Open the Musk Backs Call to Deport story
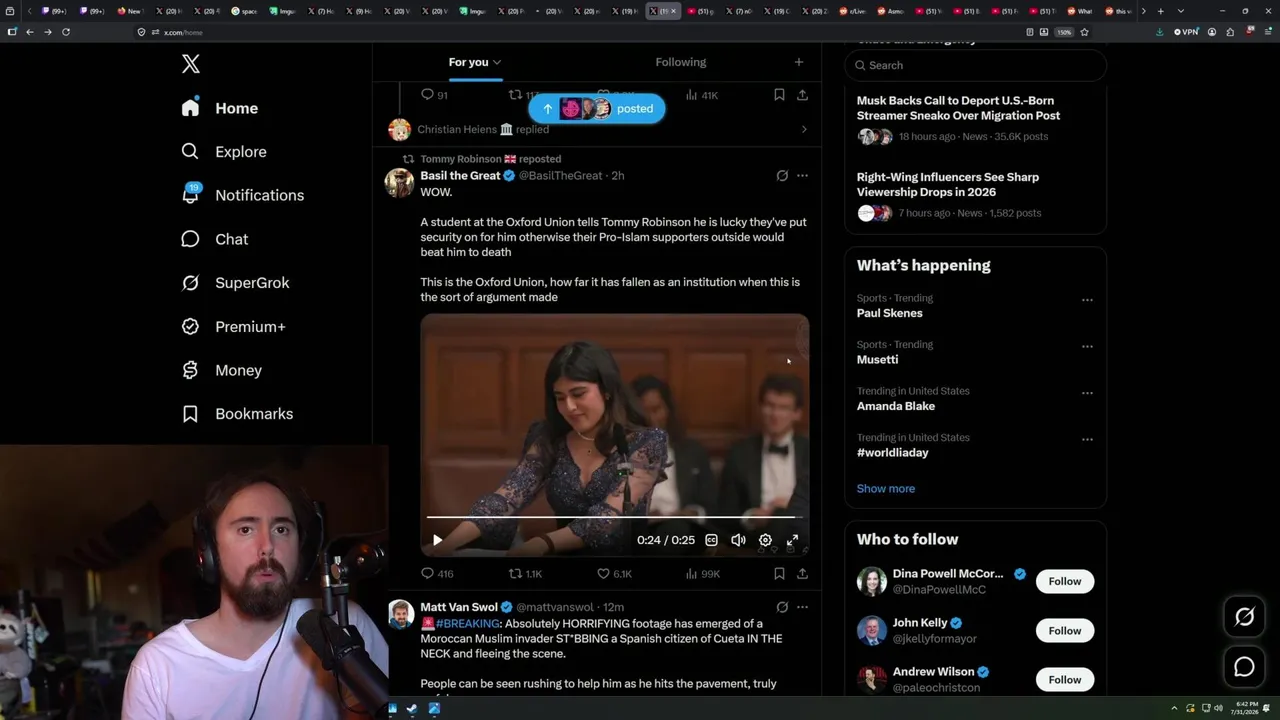 coord(958,108)
